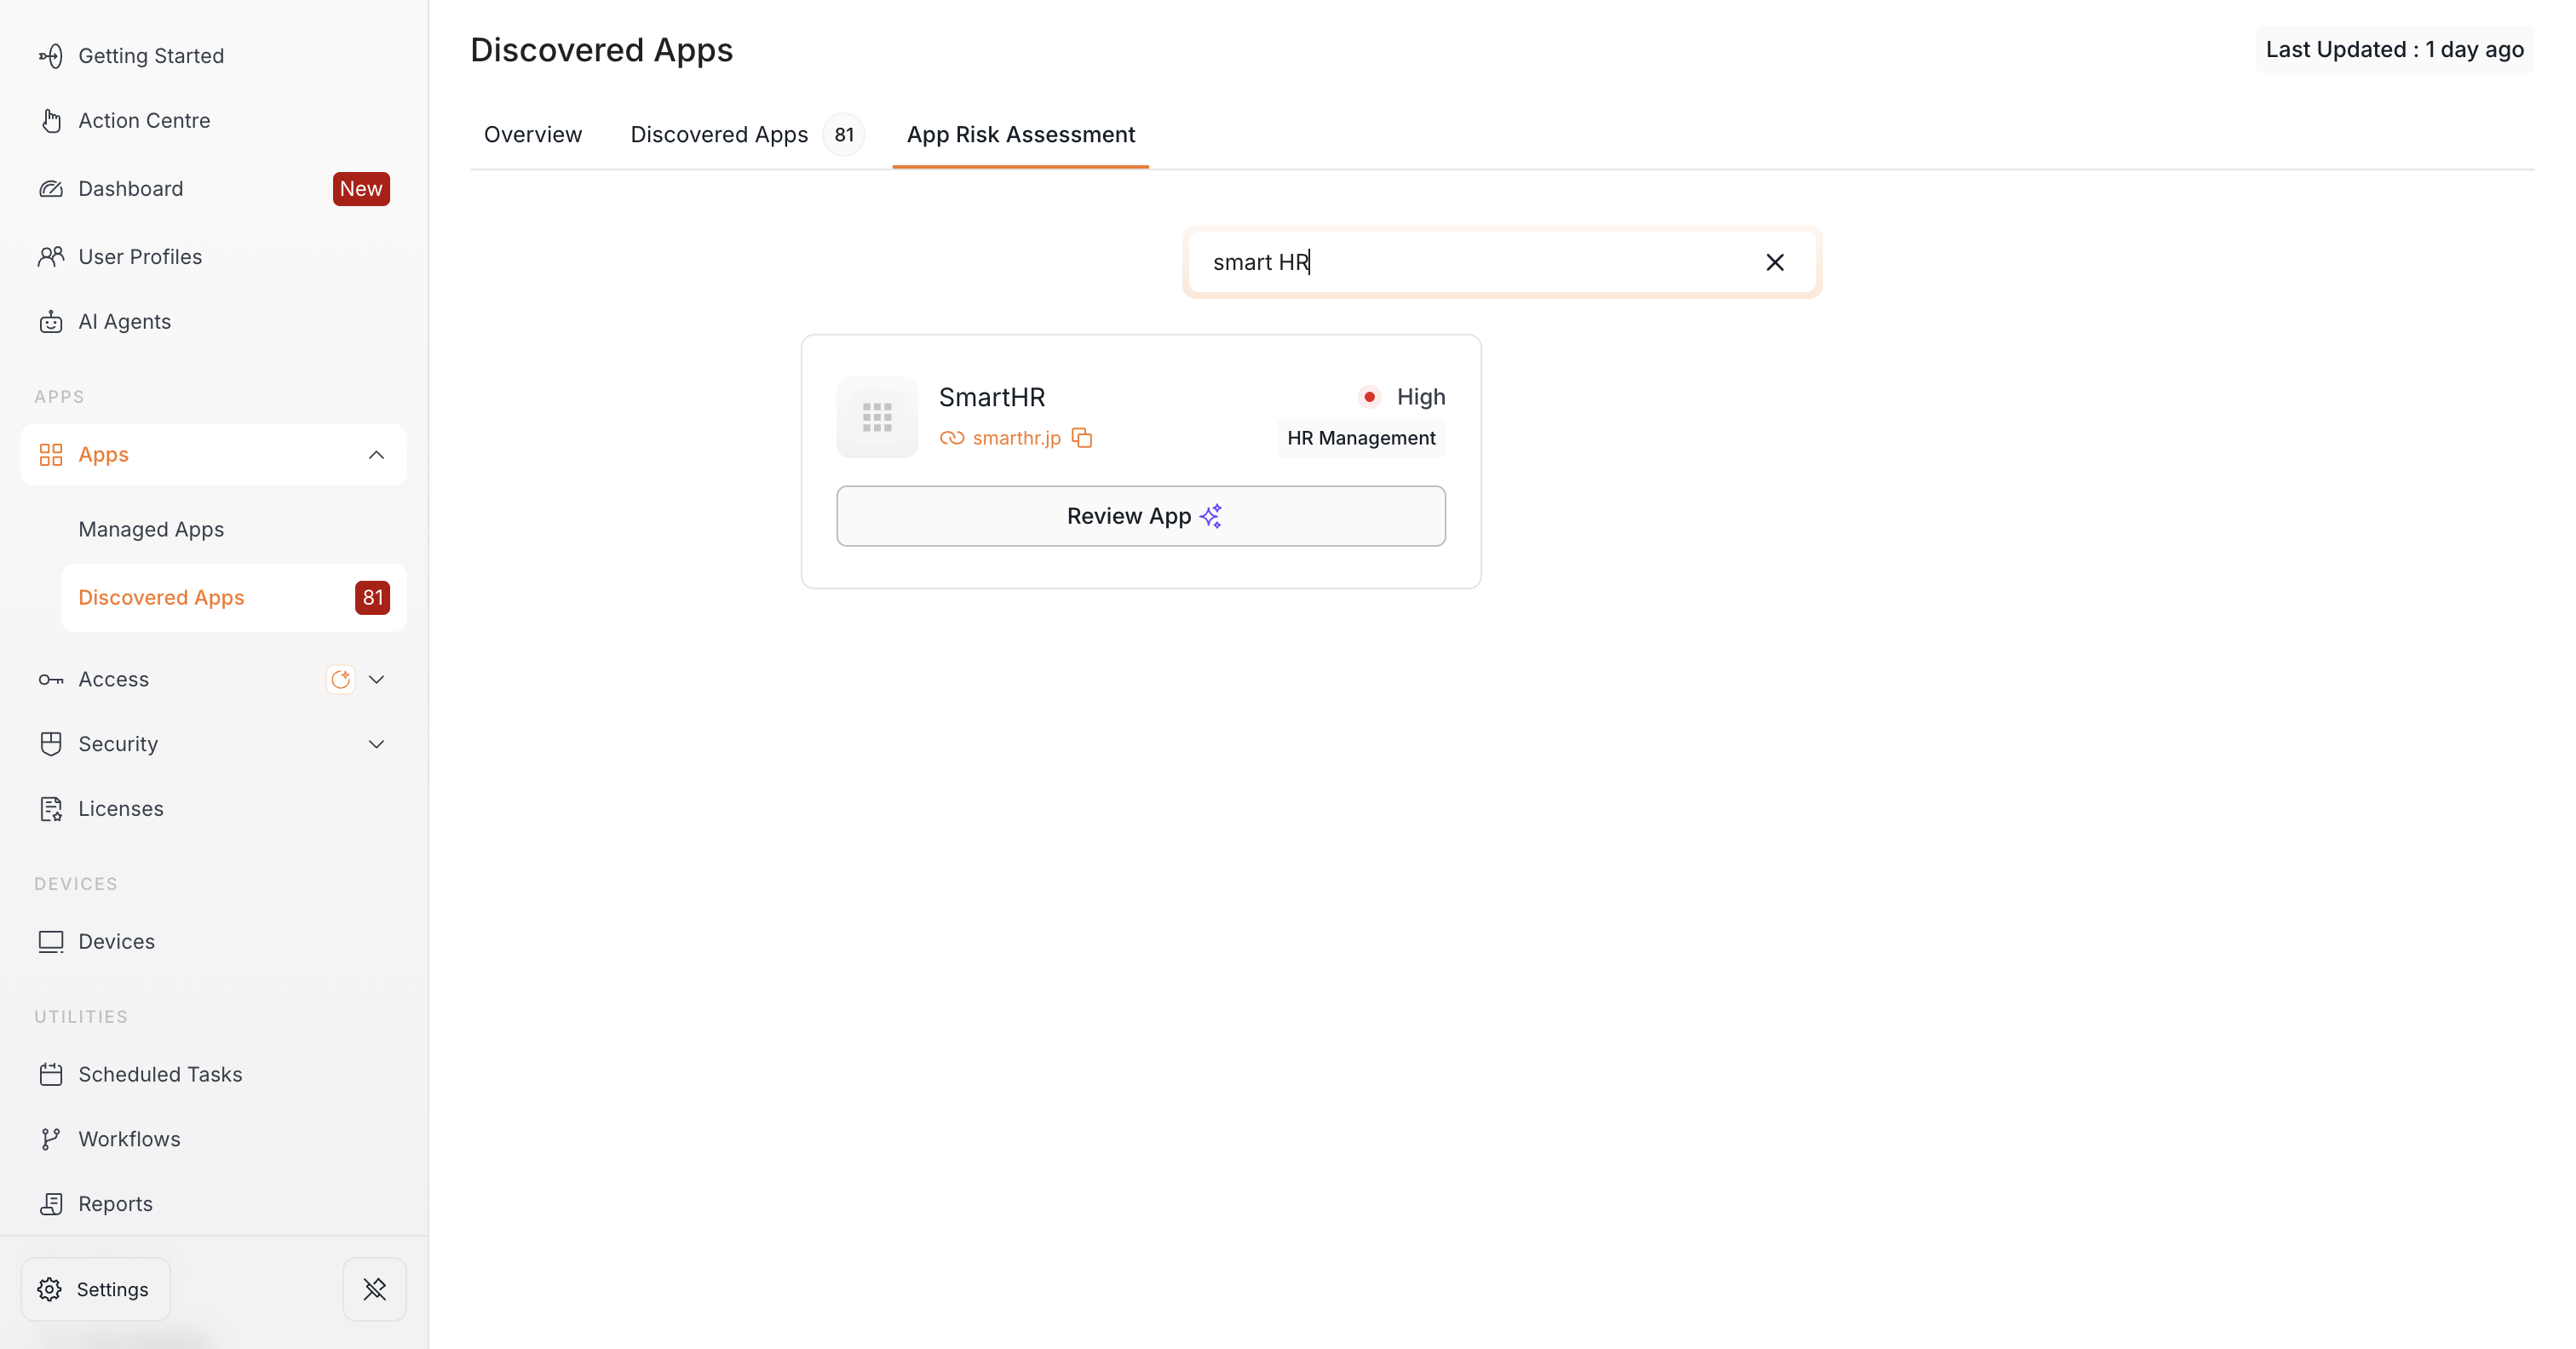The width and height of the screenshot is (2576, 1349).
Task: Open the Licenses page
Action: [121, 809]
